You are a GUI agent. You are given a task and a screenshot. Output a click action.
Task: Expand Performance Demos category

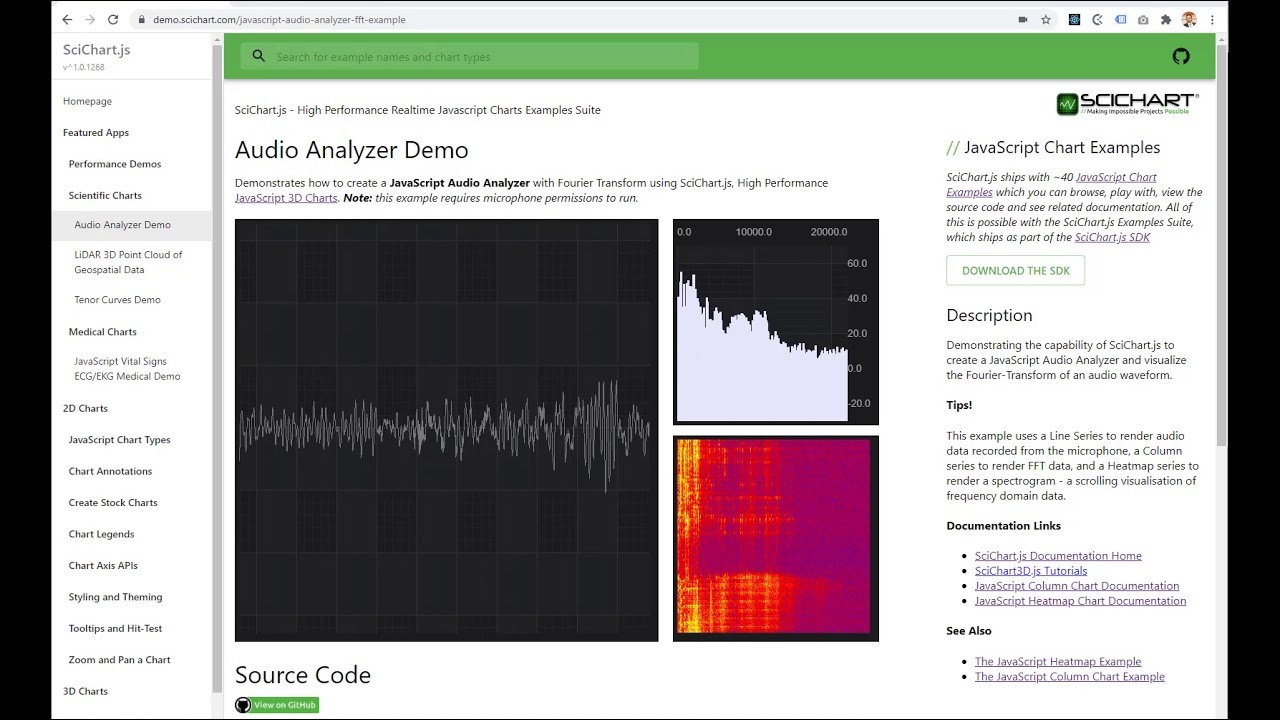tap(115, 164)
